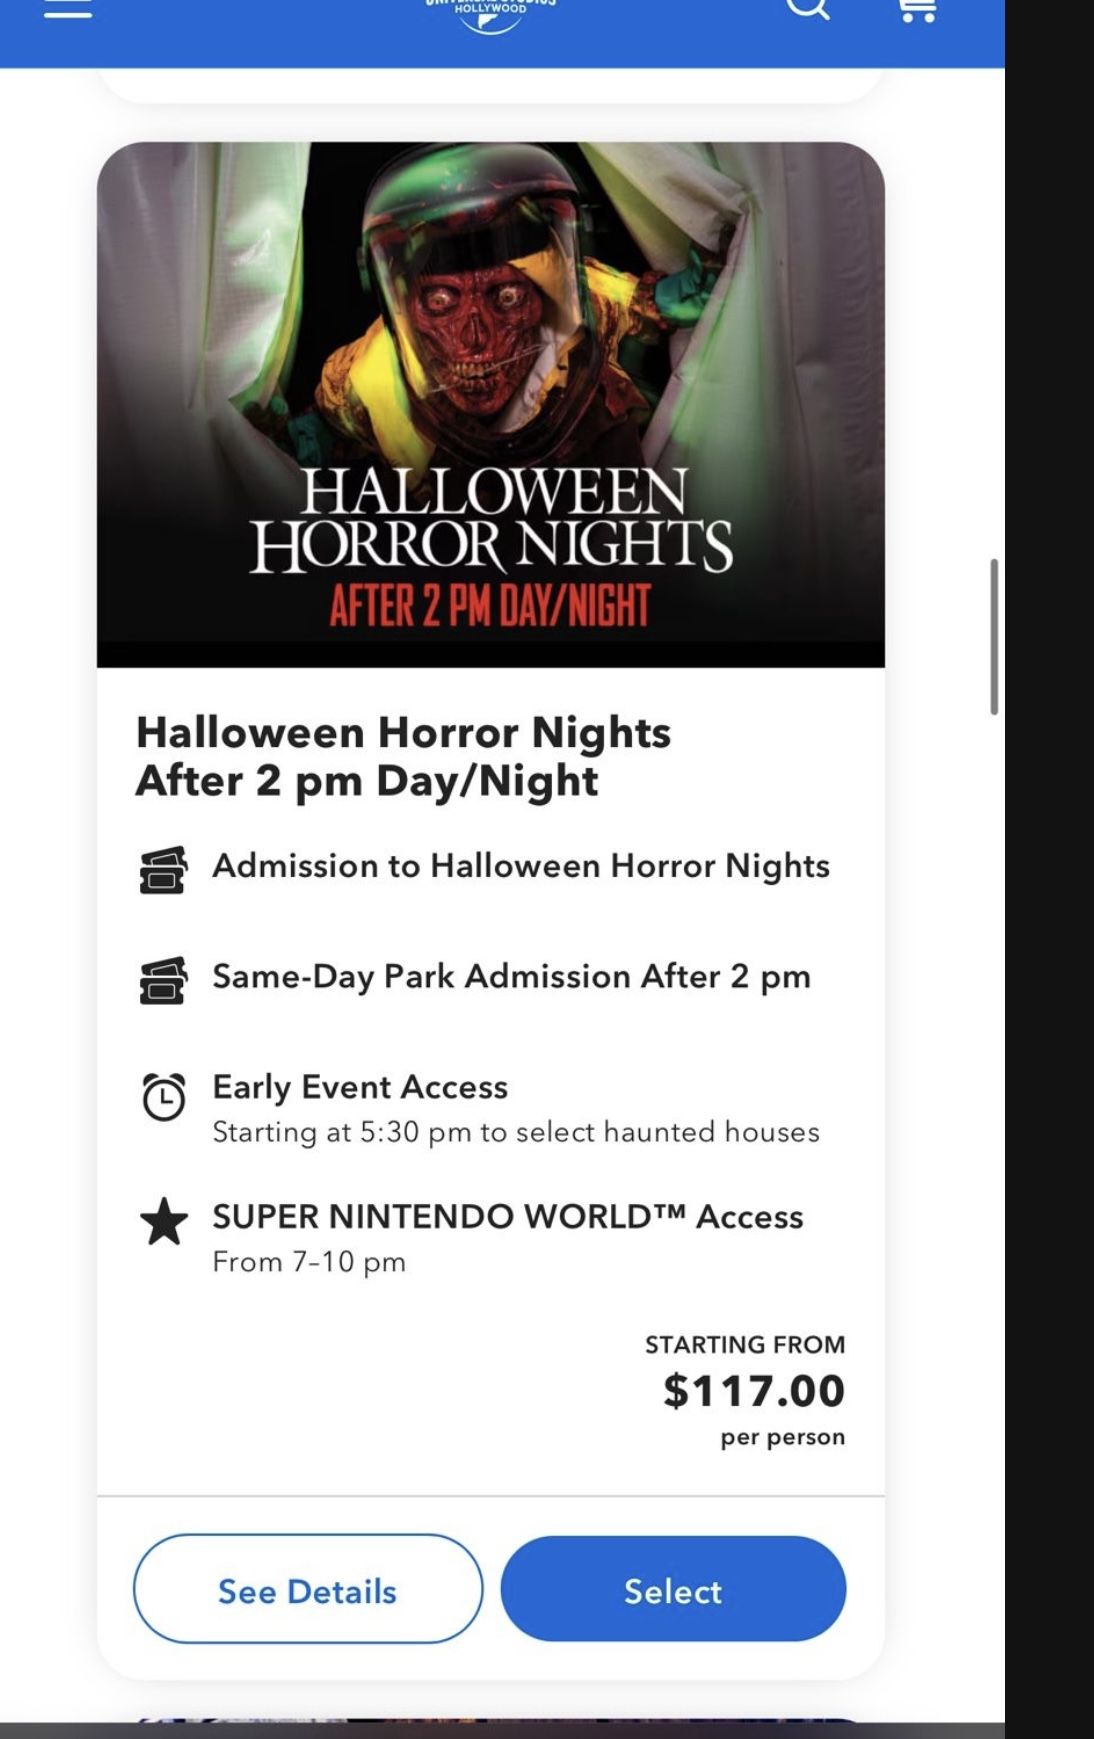Click the Starting at 5:30 pm subtext
This screenshot has width=1094, height=1739.
point(515,1131)
